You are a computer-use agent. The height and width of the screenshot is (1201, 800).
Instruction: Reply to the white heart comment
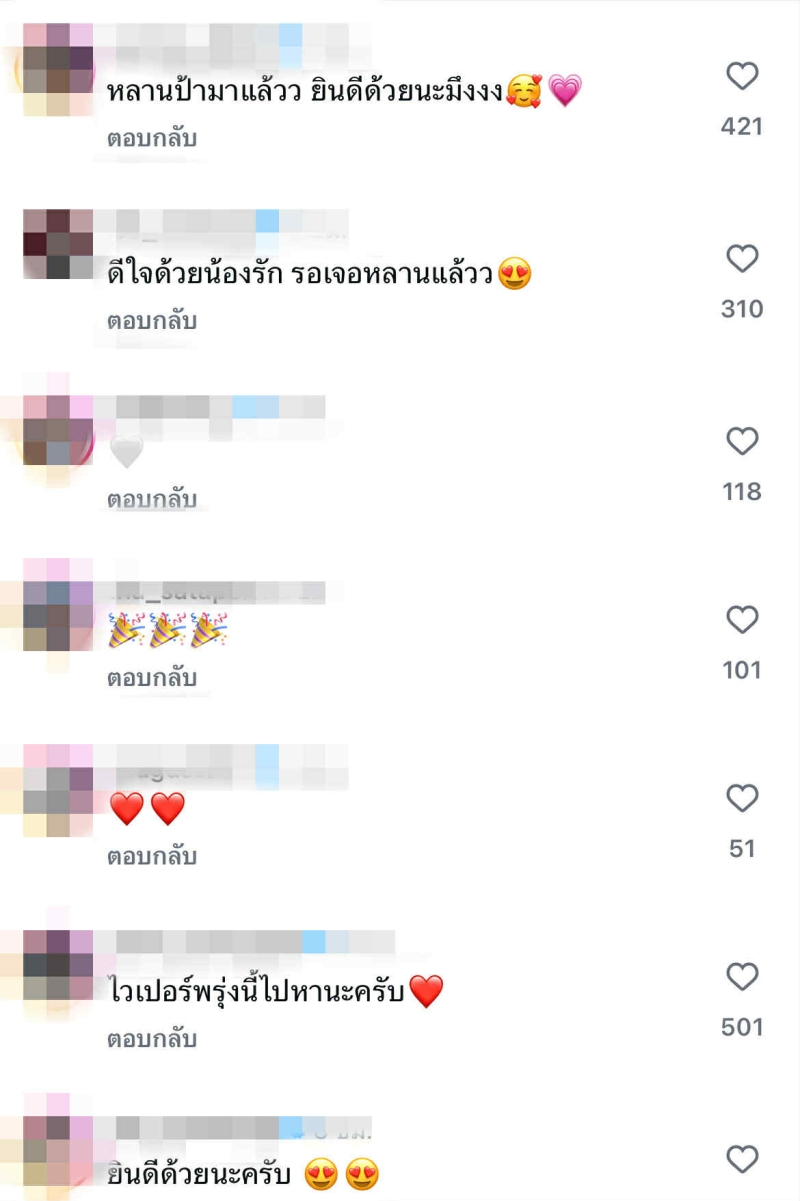[152, 499]
